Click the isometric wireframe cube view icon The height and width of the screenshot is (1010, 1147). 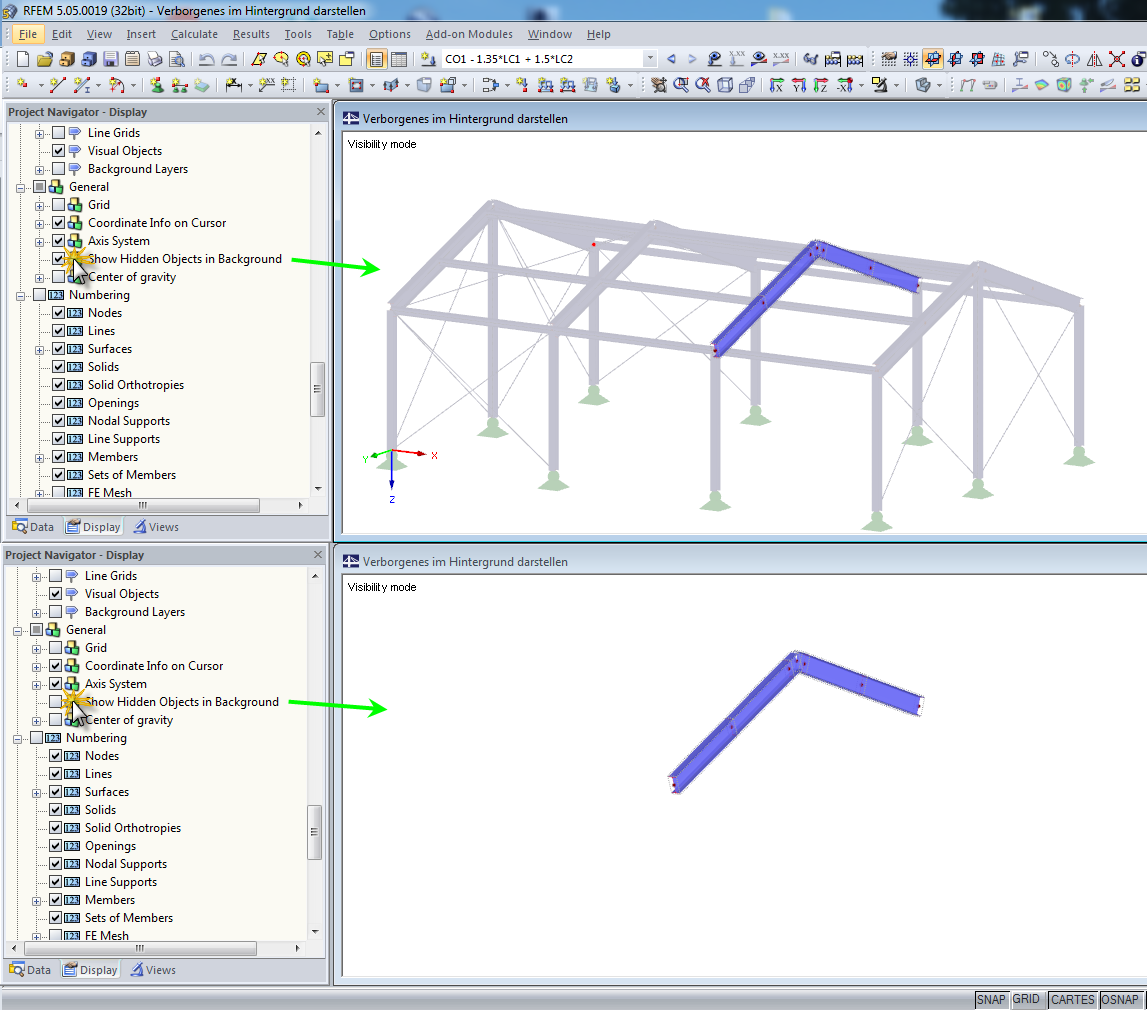tap(725, 86)
